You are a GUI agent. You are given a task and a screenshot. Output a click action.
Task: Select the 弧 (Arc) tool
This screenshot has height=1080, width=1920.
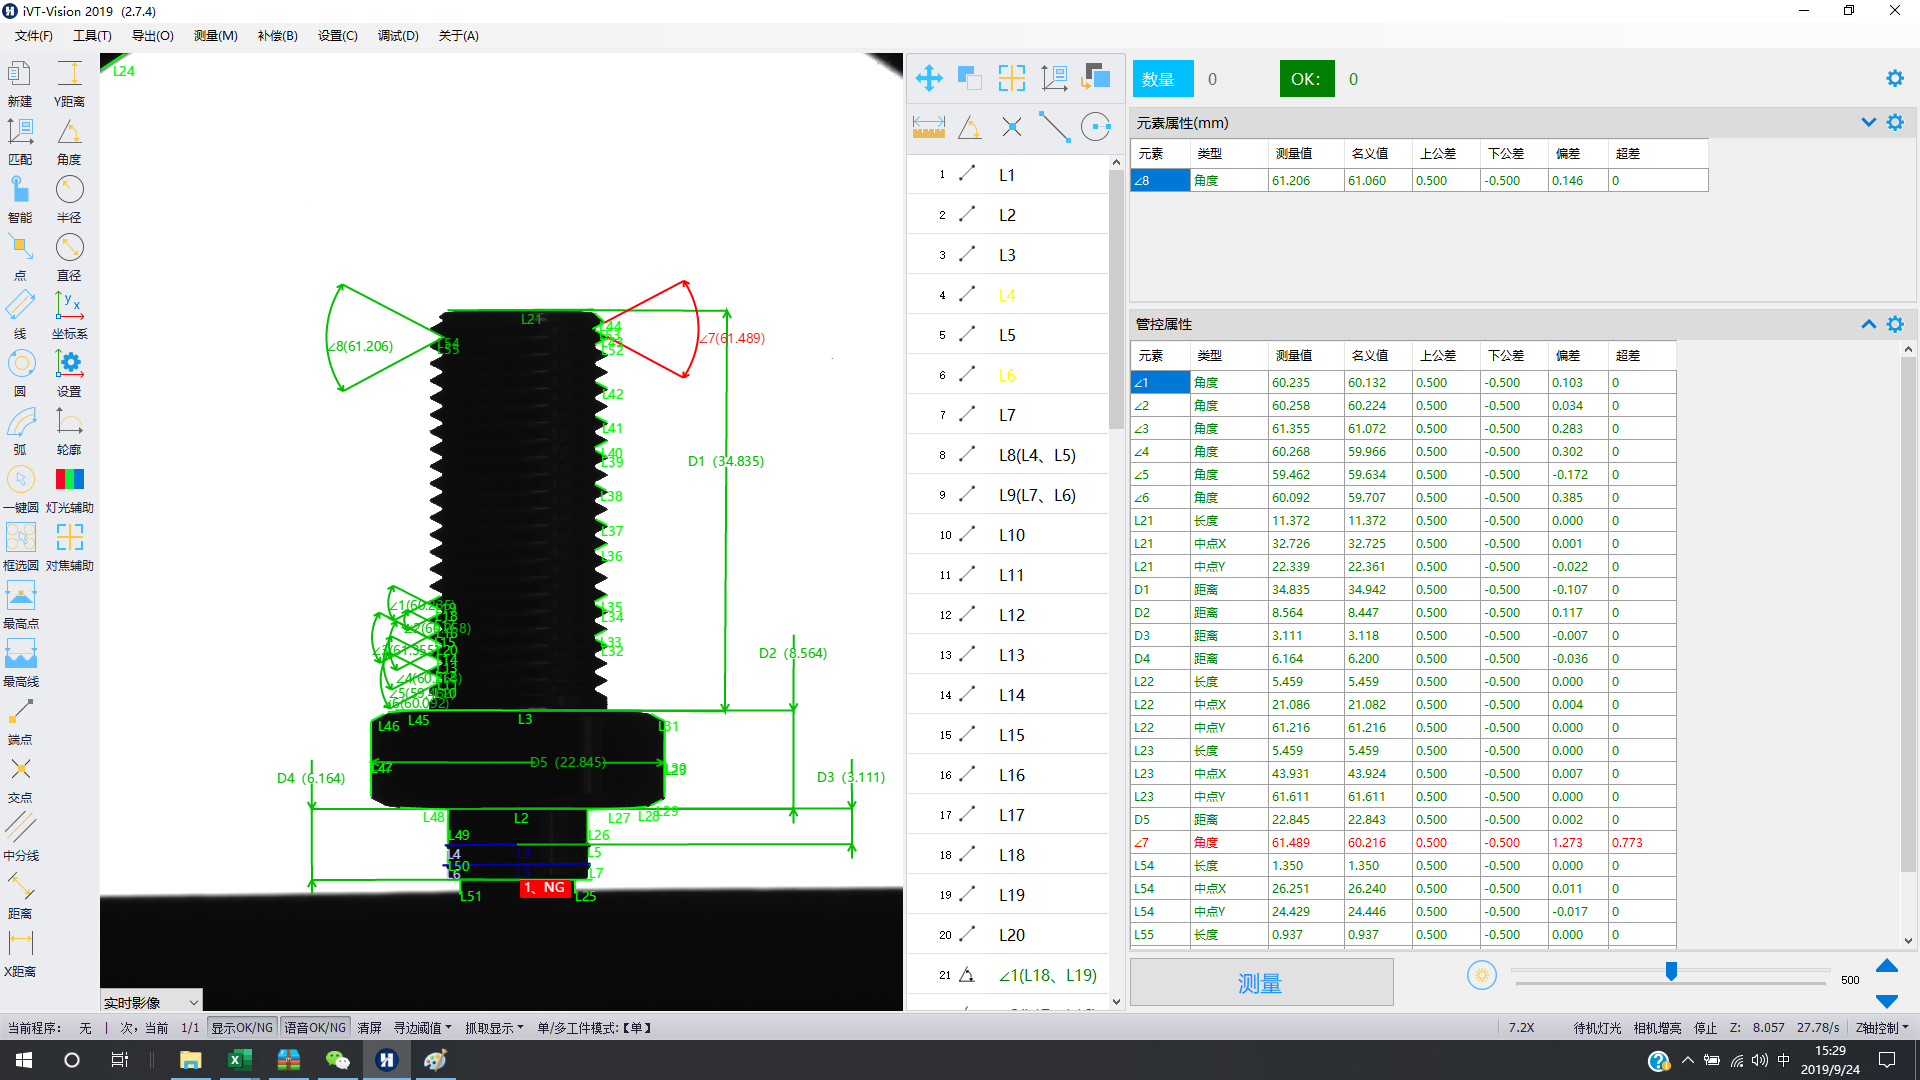[20, 422]
